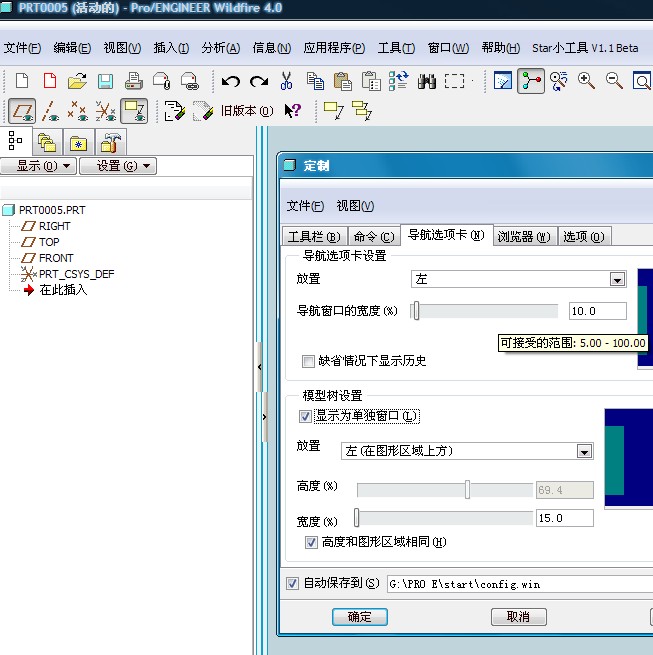Screen dimensions: 653x655
Task: Select PRT0005.PRT in the model tree
Action: [x=52, y=210]
